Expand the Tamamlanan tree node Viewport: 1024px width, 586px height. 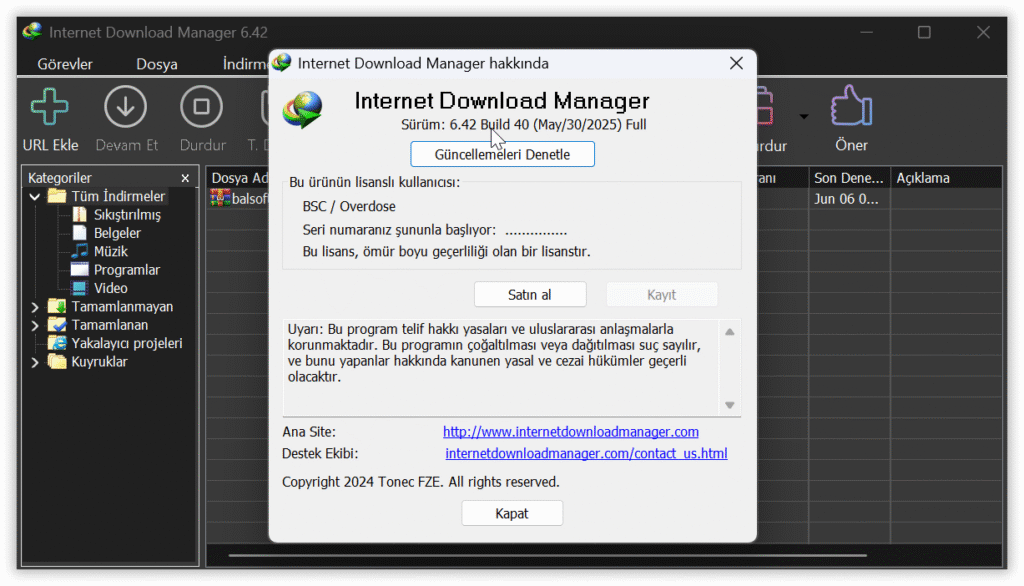click(35, 325)
